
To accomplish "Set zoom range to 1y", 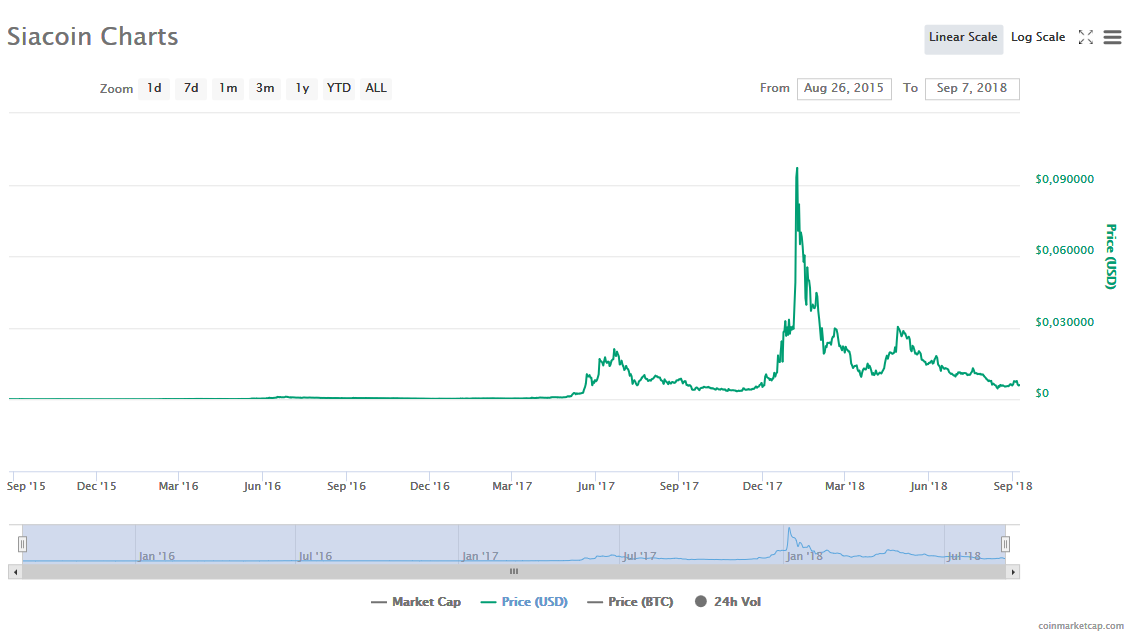I will coord(302,88).
